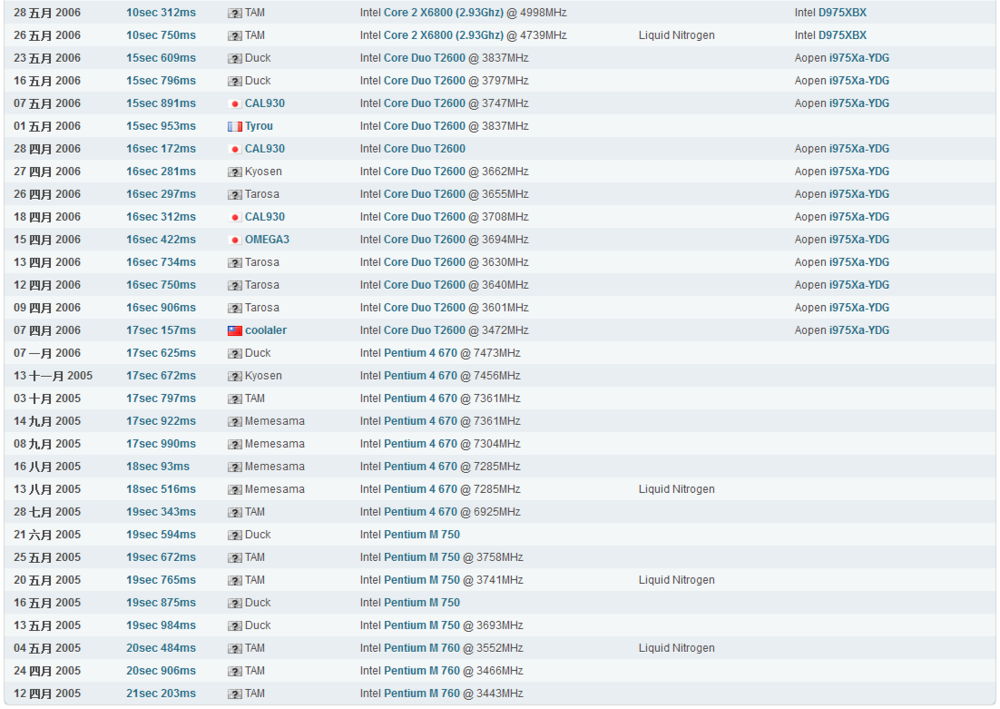Open the 15sec 953ms score
This screenshot has height=709, width=1000.
click(161, 126)
